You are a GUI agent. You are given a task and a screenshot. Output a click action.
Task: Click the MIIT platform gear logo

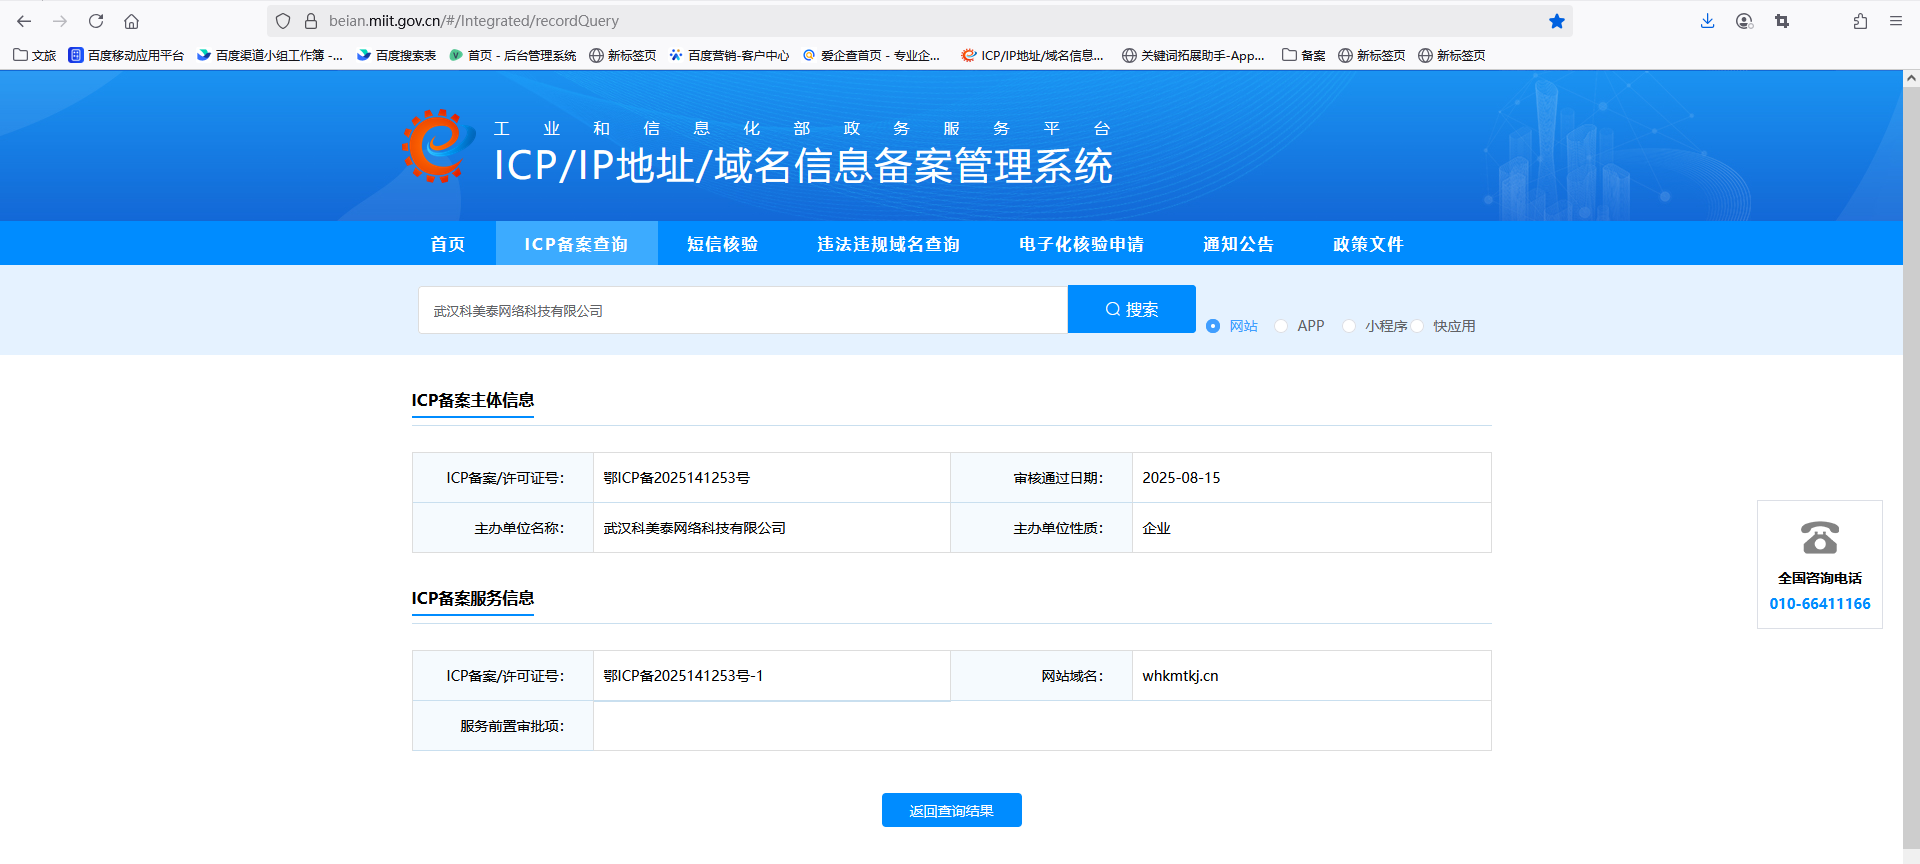[437, 147]
